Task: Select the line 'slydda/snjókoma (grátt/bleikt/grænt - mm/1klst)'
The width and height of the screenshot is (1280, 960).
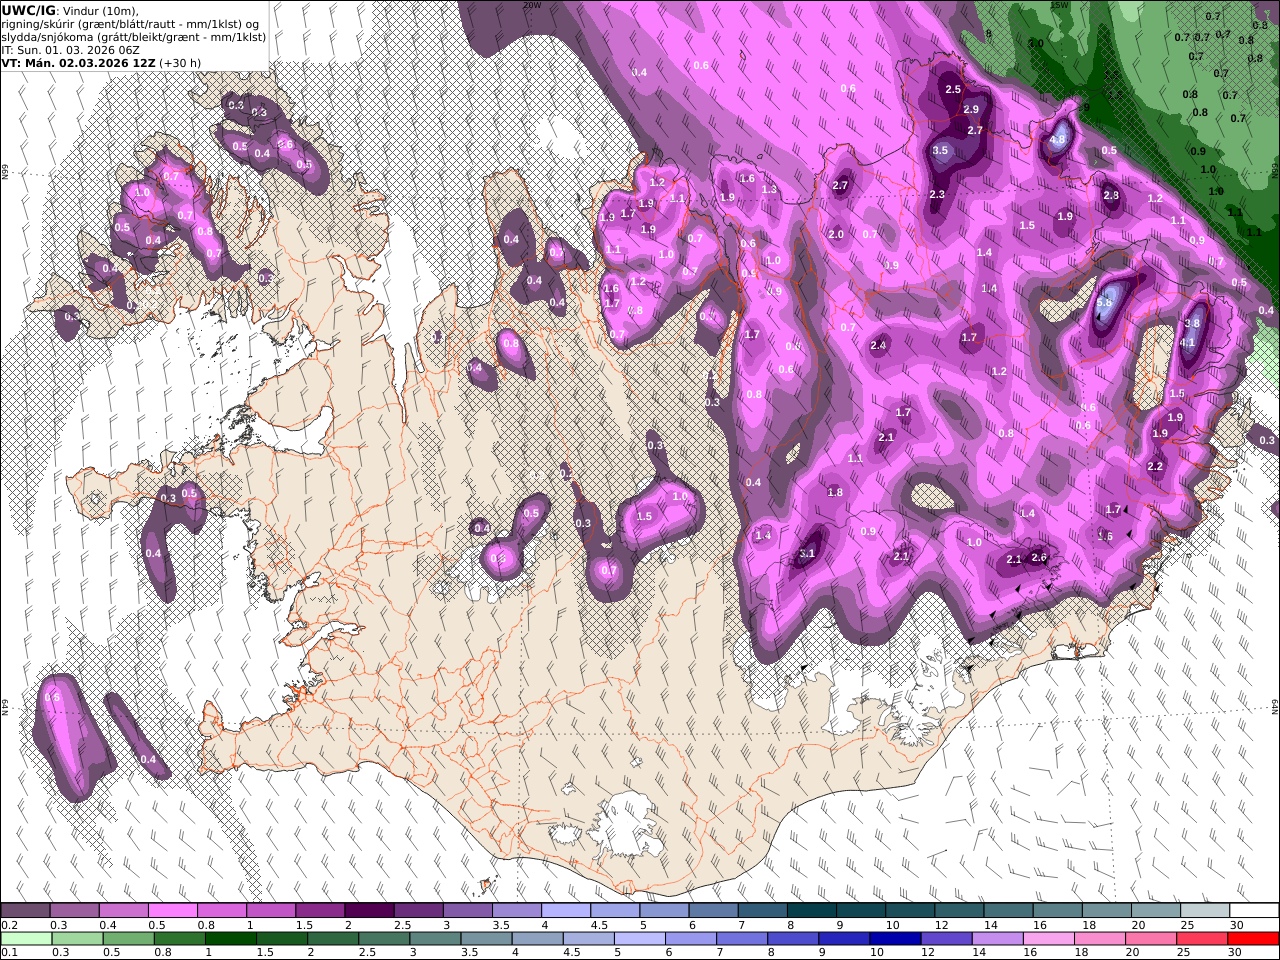Action: (134, 36)
